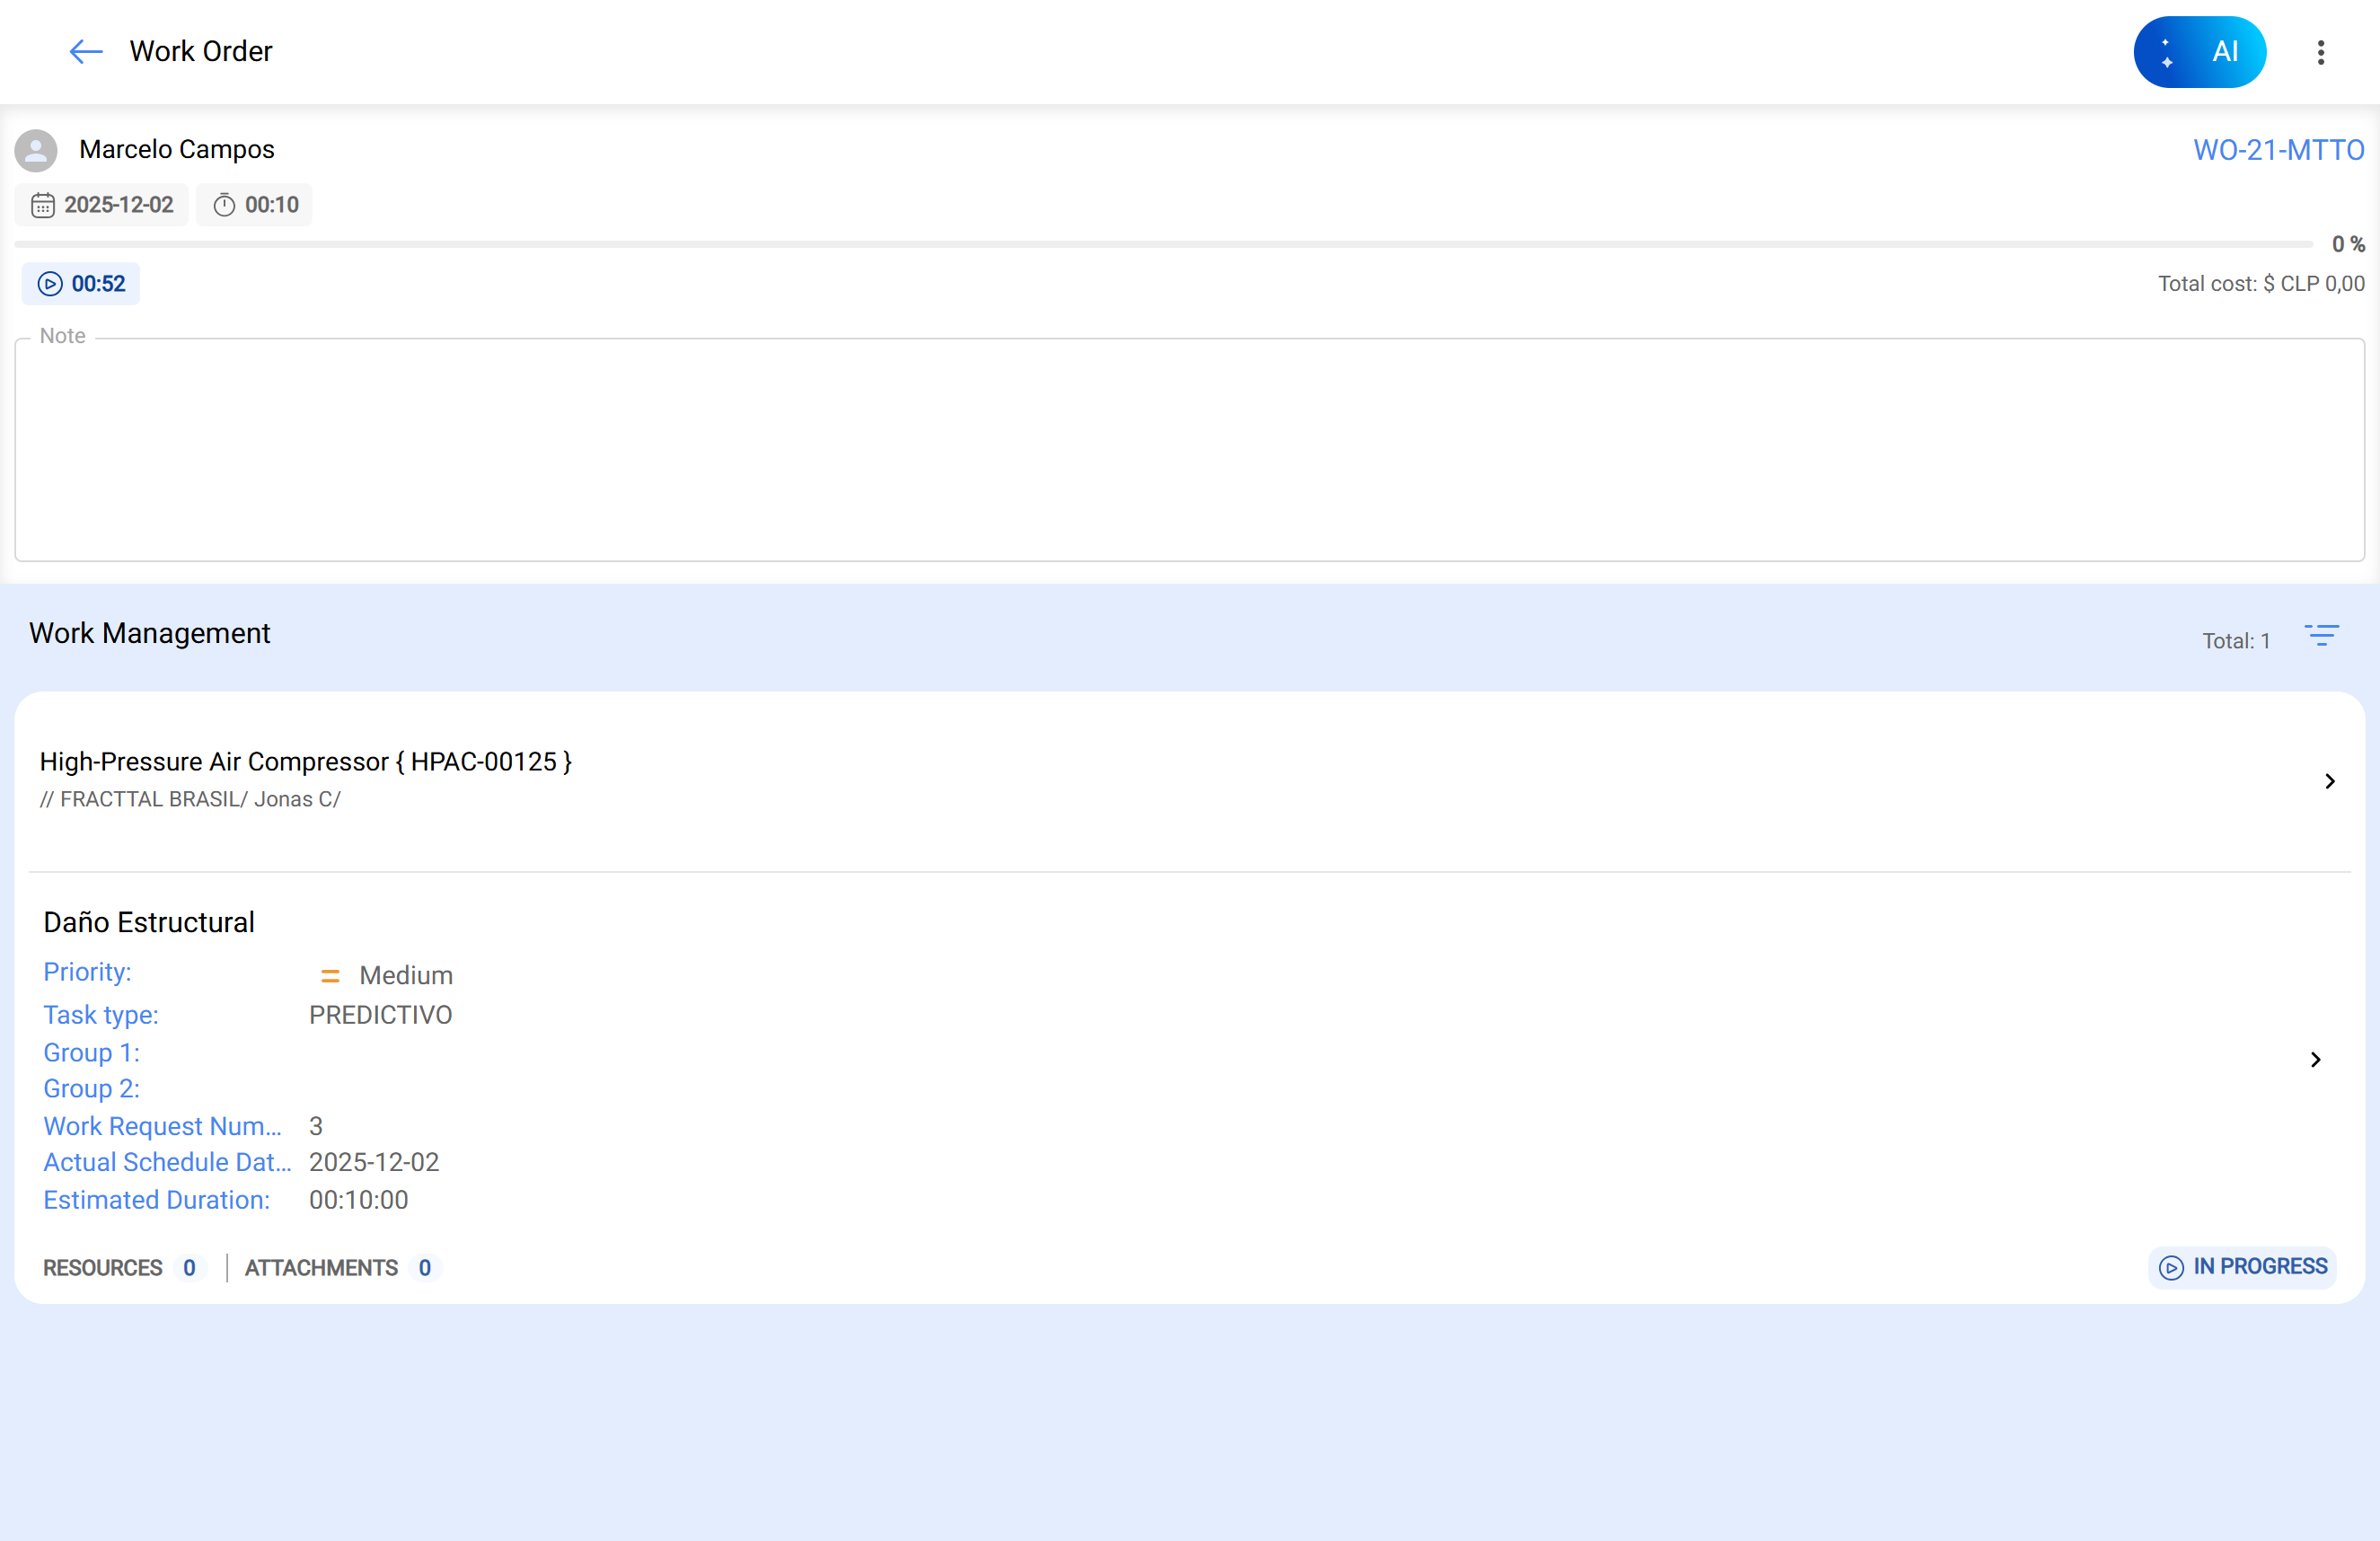Click the back arrow icon
Image resolution: width=2380 pixels, height=1541 pixels.
coord(86,51)
